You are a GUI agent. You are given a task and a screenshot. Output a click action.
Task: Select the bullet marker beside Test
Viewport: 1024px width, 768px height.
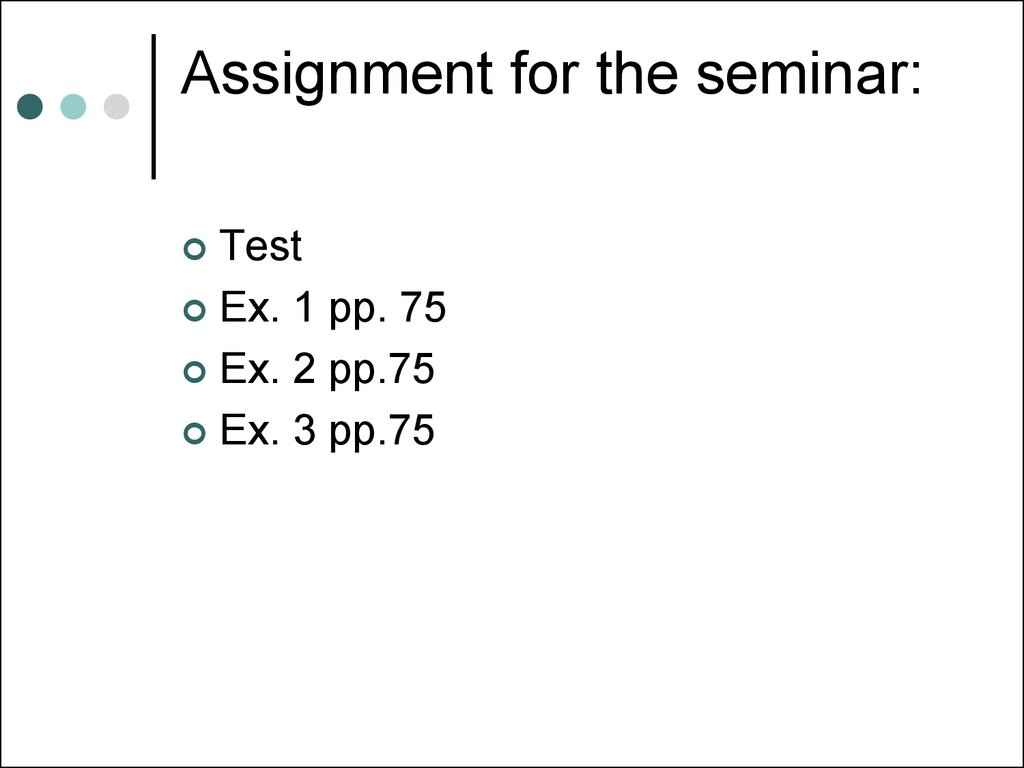194,250
